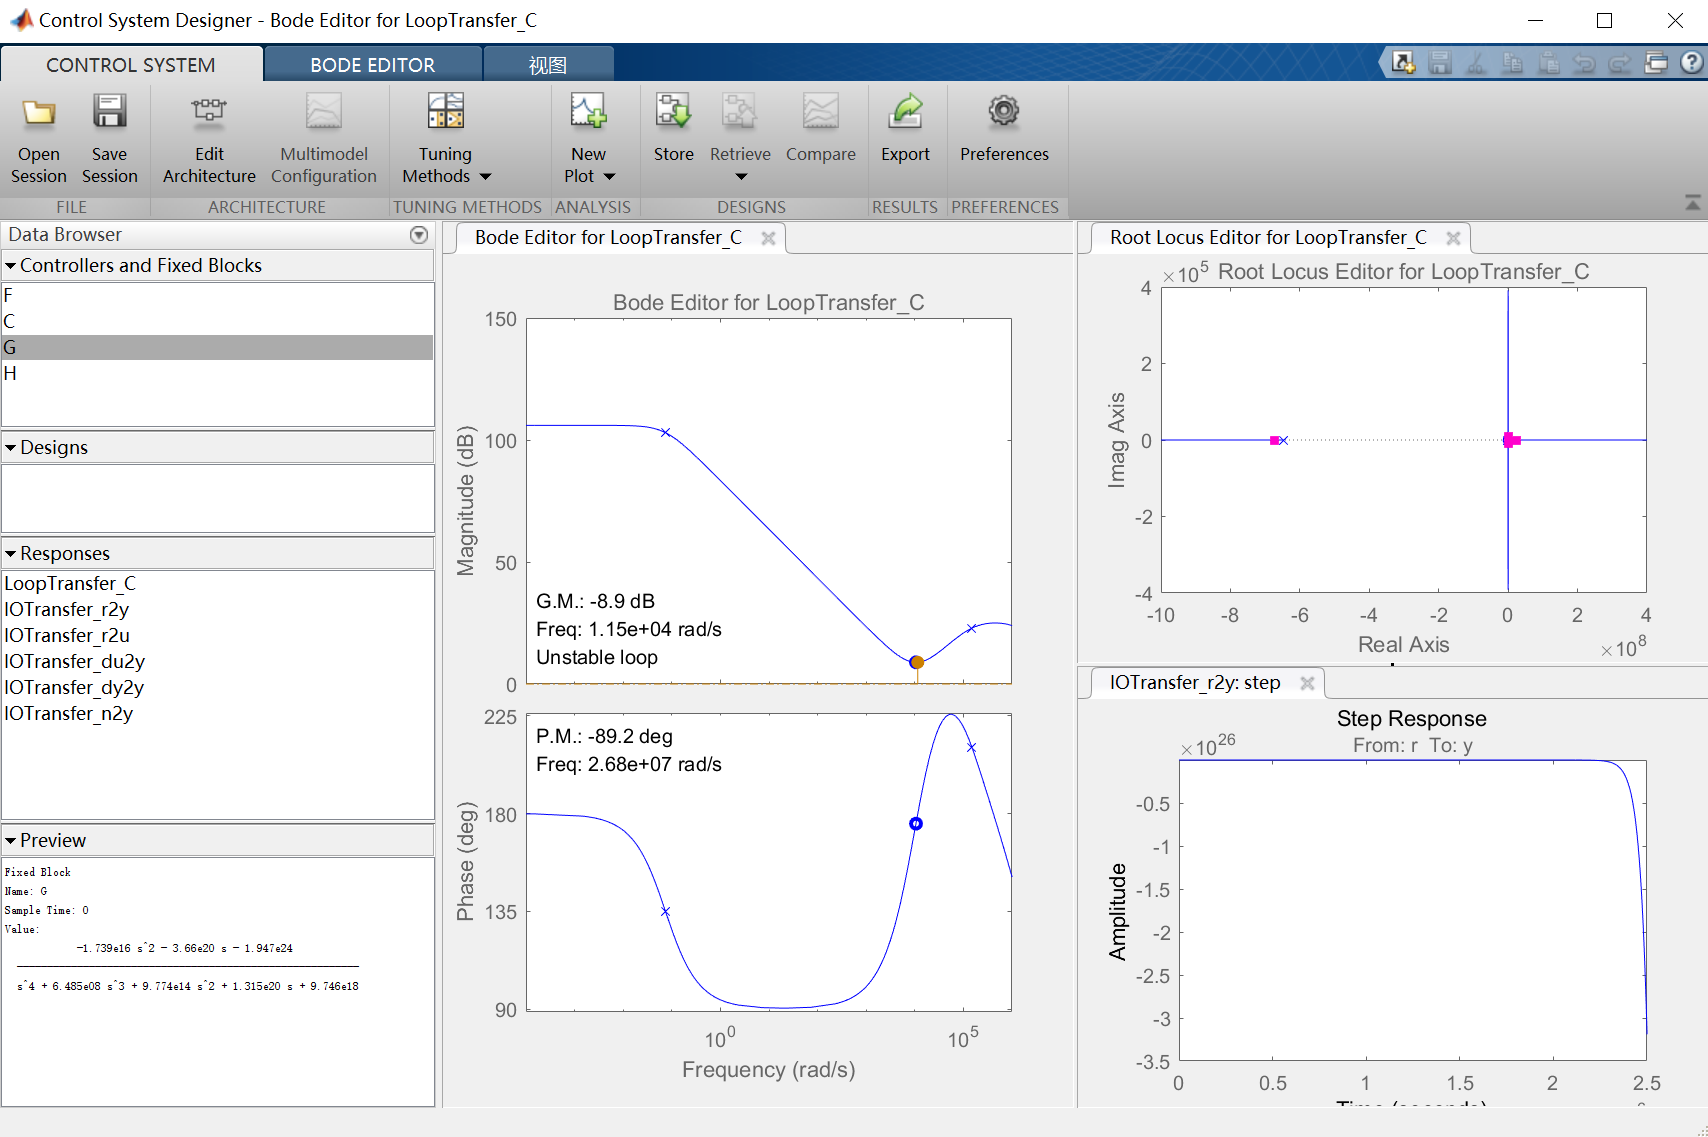
Task: Select LoopTransfer_C response
Action: tap(217, 583)
